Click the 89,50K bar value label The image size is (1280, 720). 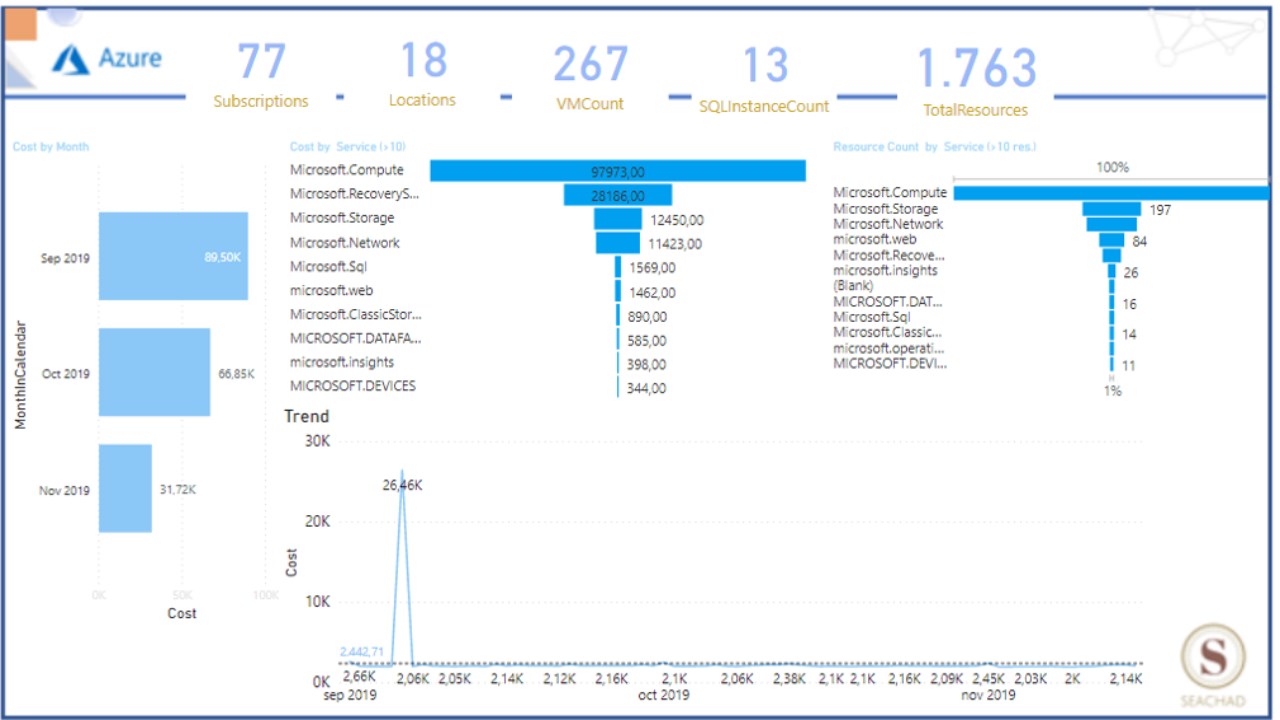tap(222, 257)
